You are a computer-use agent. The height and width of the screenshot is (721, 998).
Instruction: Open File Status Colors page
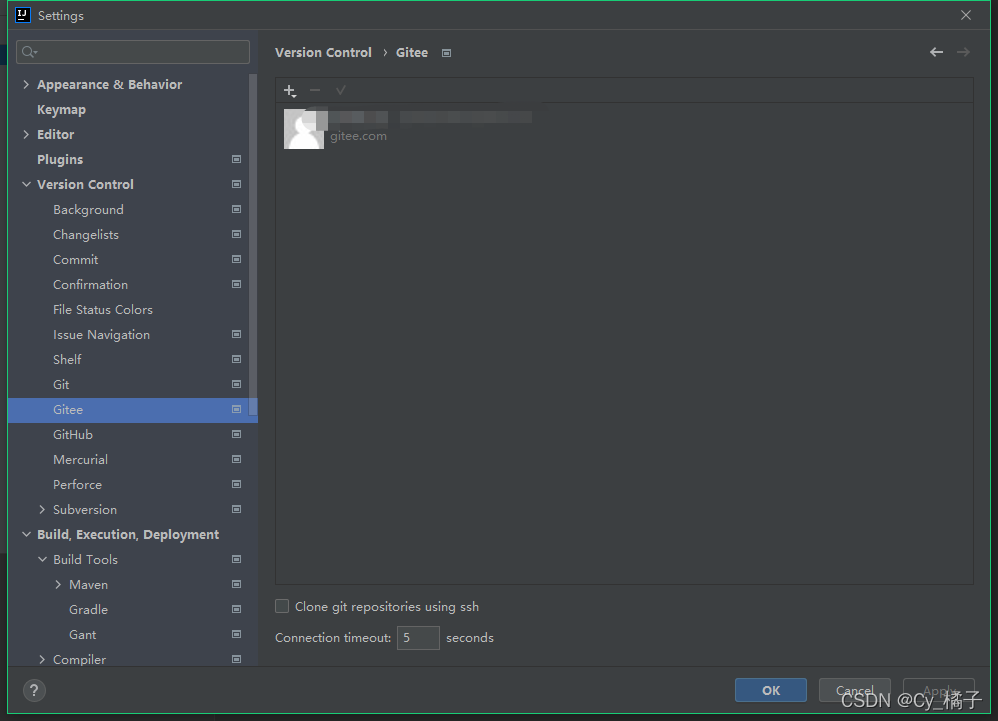point(102,310)
